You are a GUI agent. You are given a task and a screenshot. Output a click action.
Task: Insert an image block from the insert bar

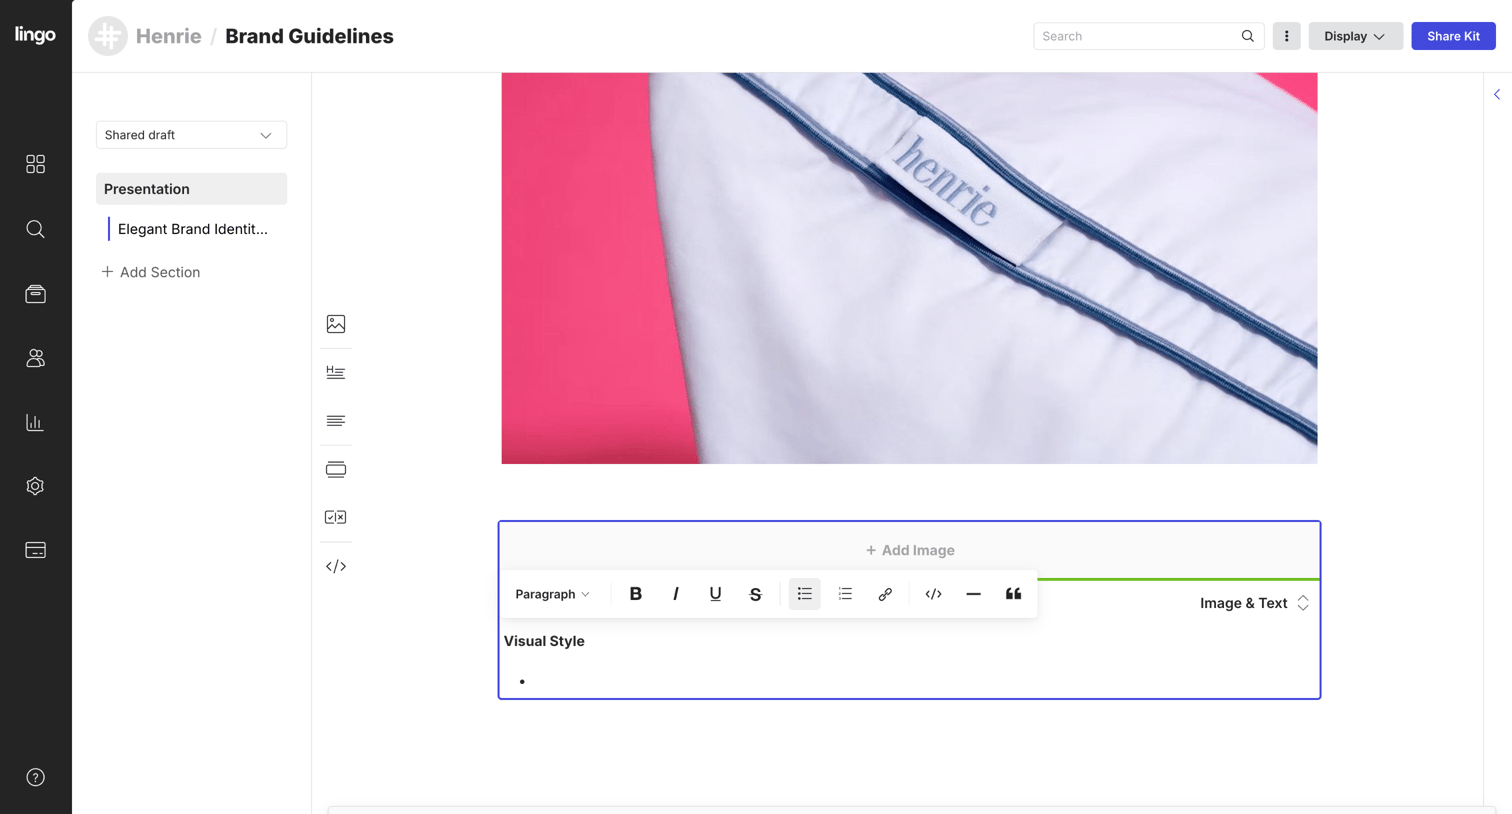pyautogui.click(x=336, y=324)
